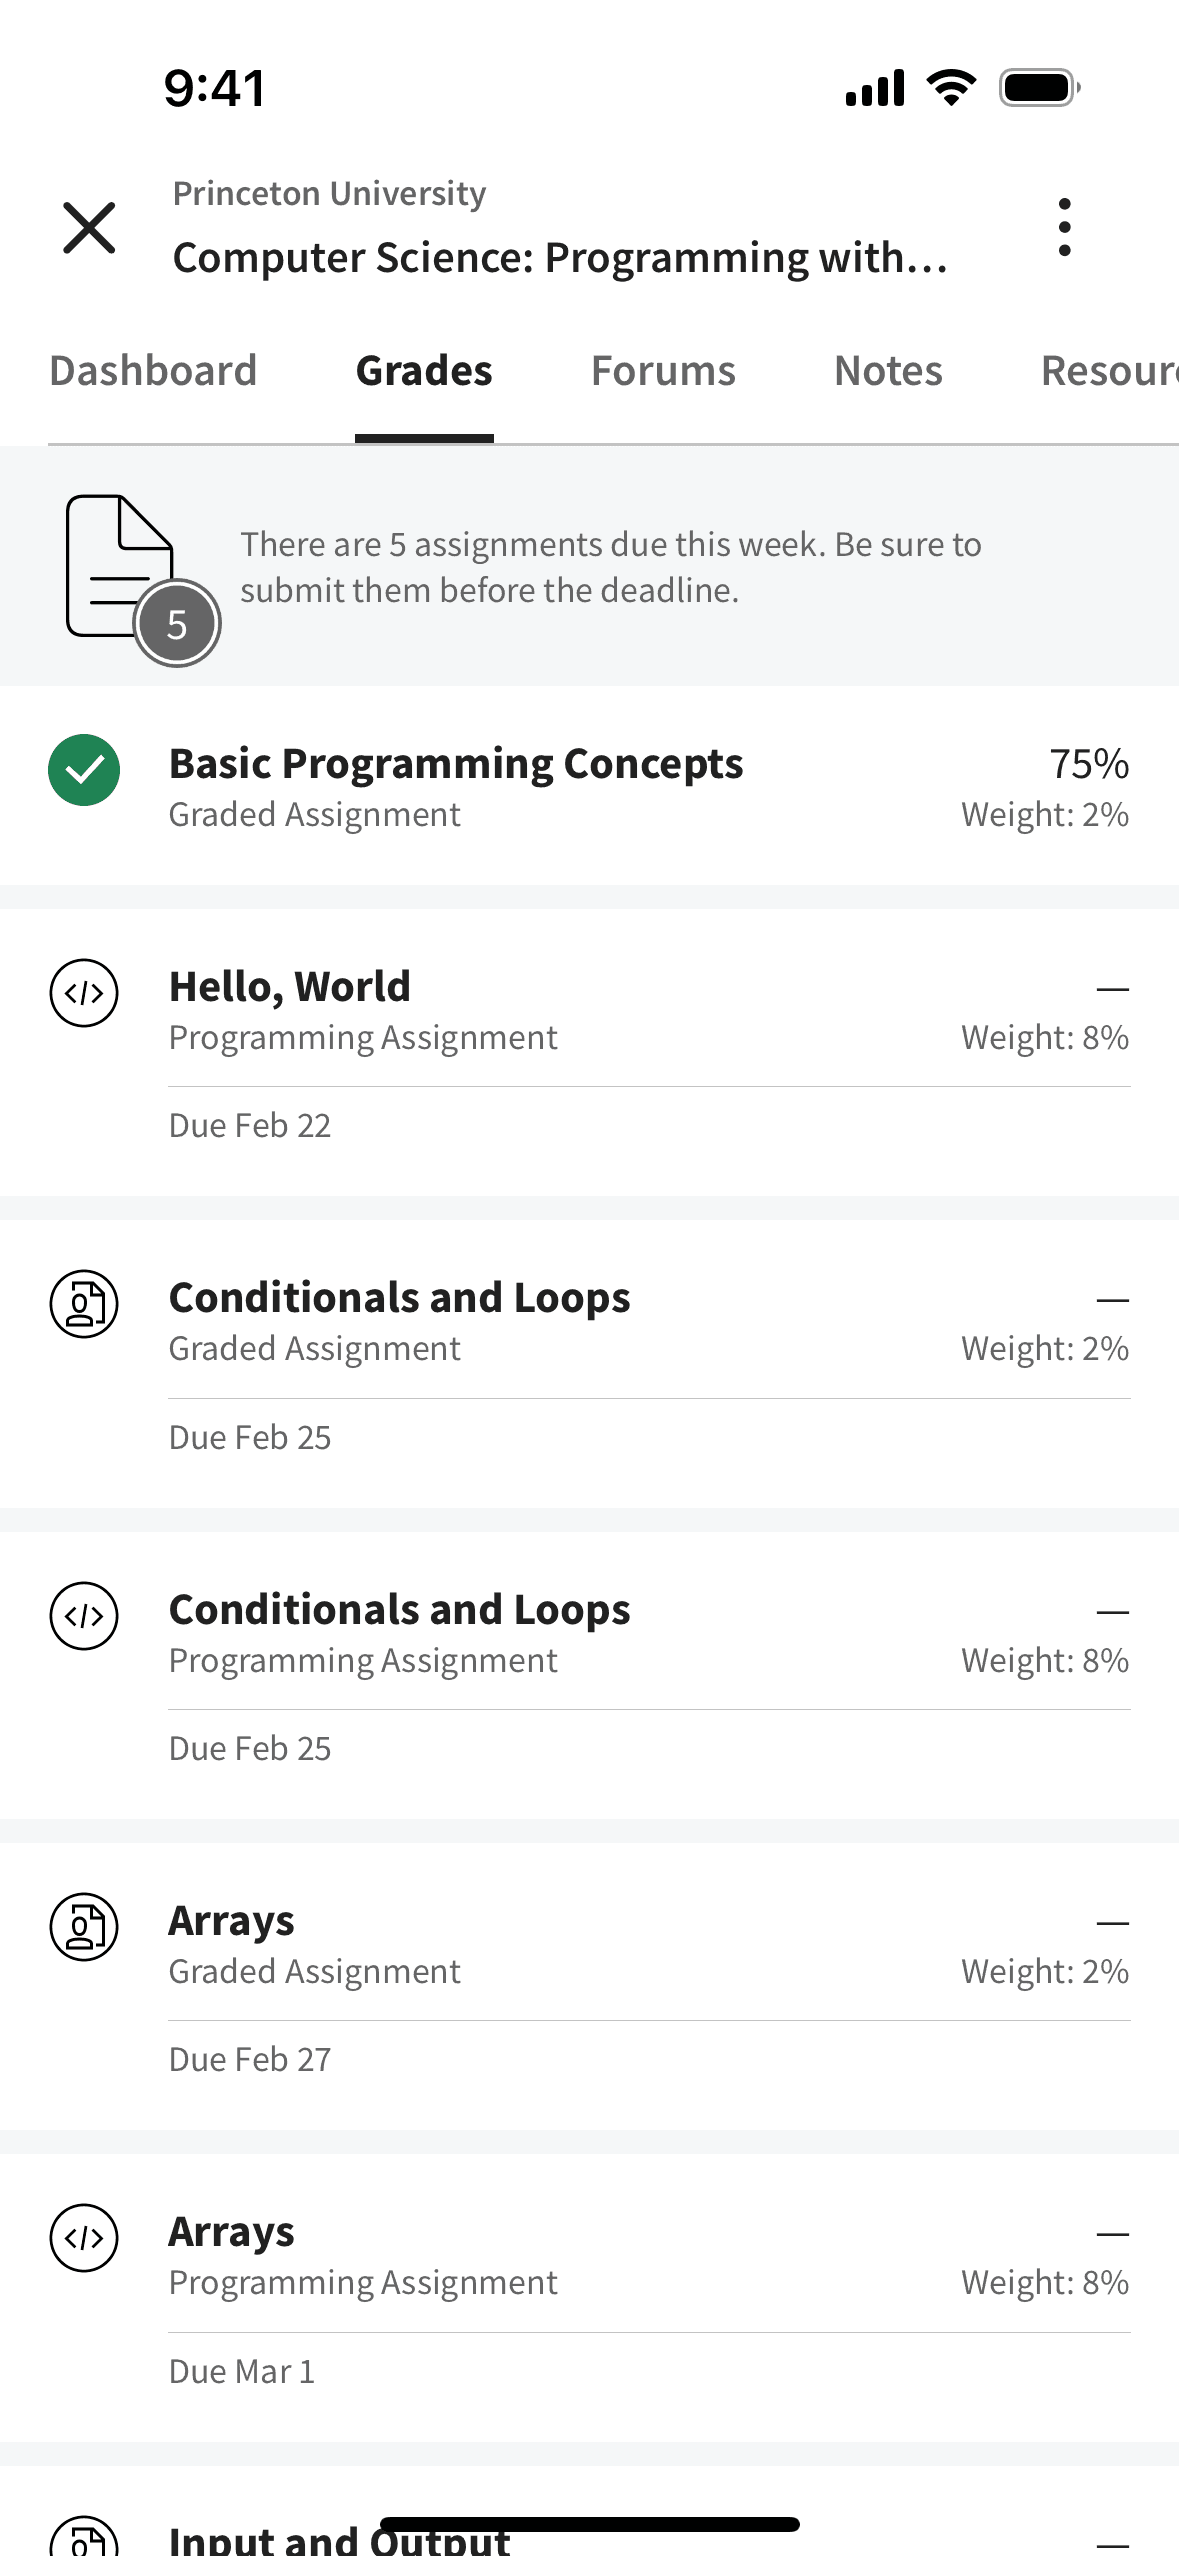Open the Input and Output assignment
Screen dimensions: 1179x2556
pos(340,2536)
